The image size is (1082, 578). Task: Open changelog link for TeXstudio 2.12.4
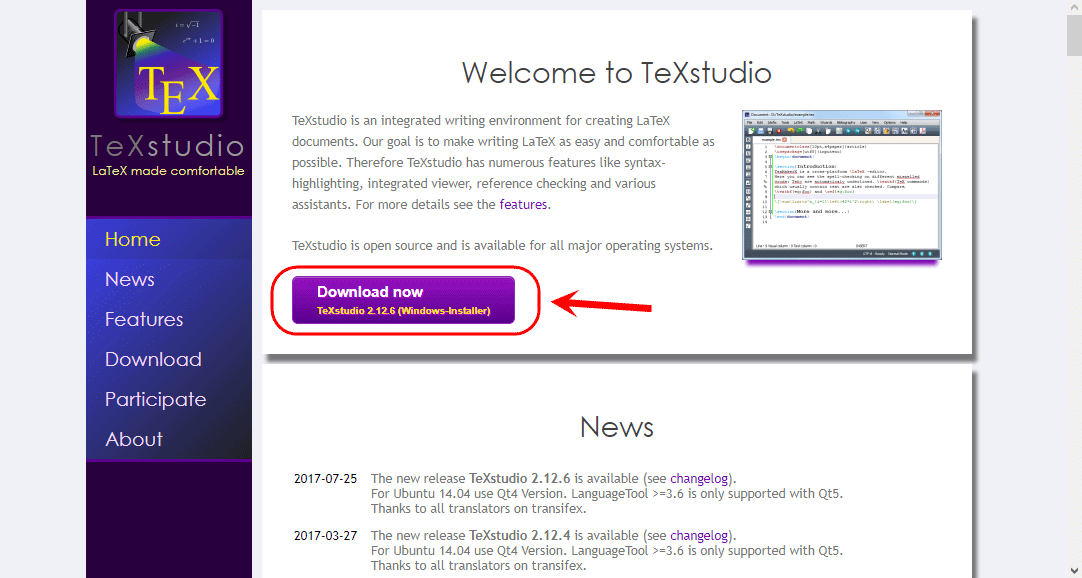[x=699, y=535]
